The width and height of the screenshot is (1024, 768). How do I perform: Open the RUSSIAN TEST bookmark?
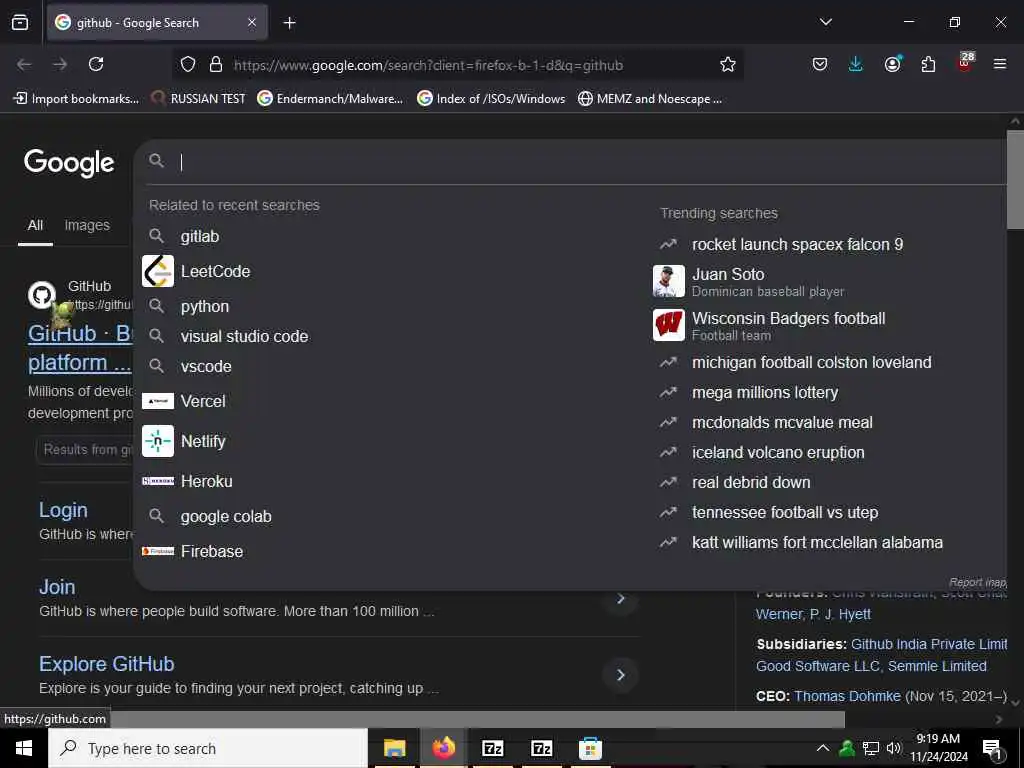point(199,99)
